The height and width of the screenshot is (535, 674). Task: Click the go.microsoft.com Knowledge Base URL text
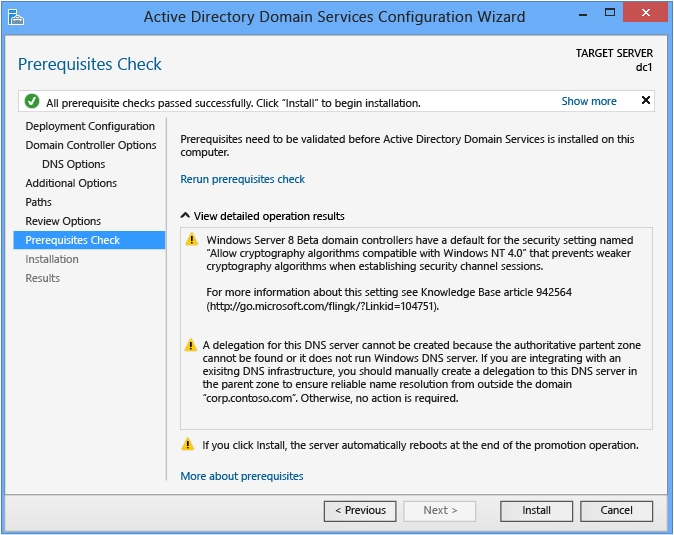tap(322, 306)
